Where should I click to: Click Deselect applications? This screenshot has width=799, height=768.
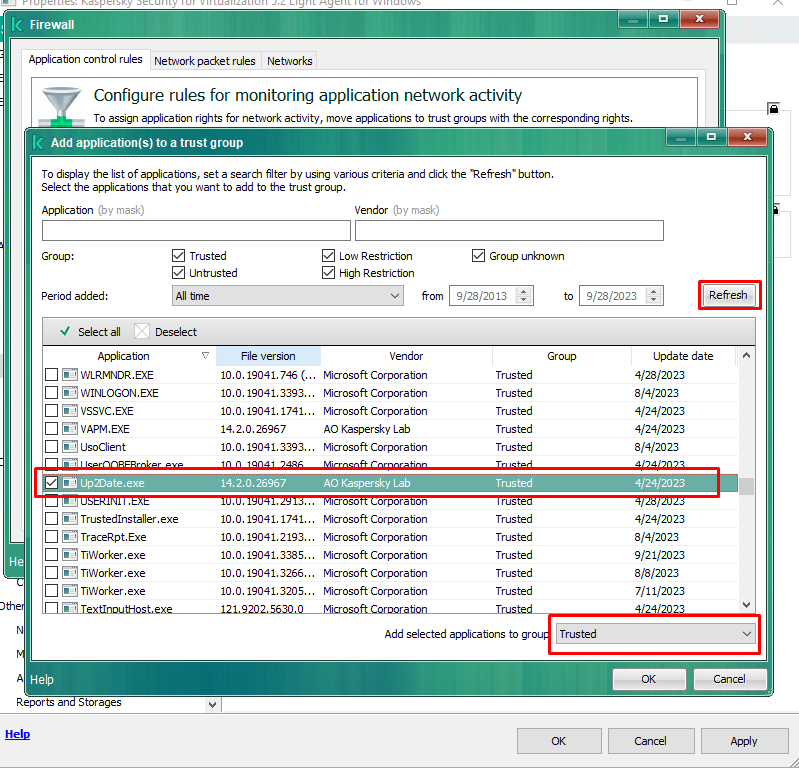[x=166, y=332]
